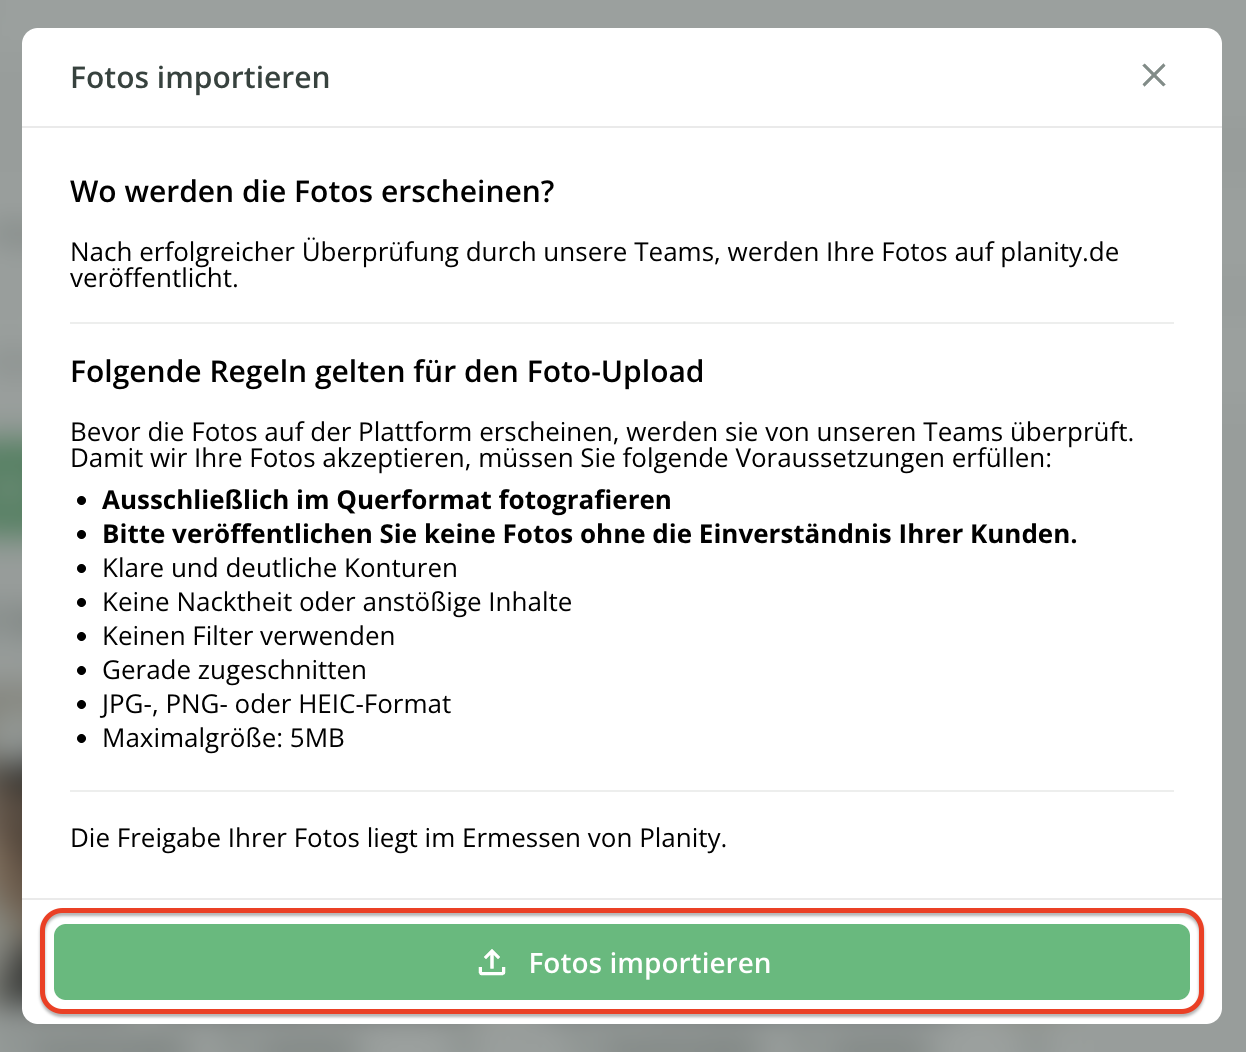Click the note about Ermessen von Planity
Image resolution: width=1246 pixels, height=1052 pixels.
[398, 838]
